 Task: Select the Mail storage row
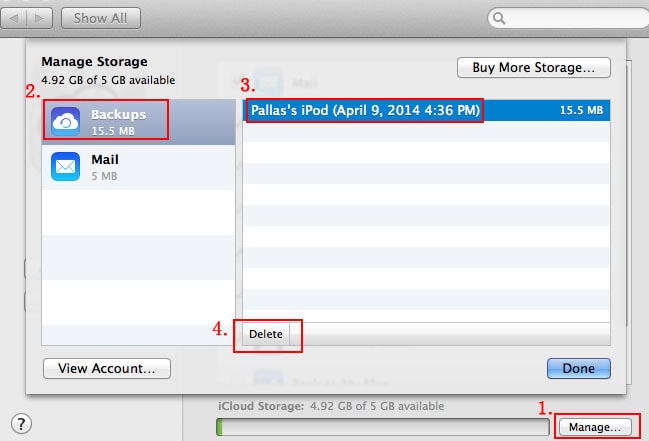click(138, 167)
